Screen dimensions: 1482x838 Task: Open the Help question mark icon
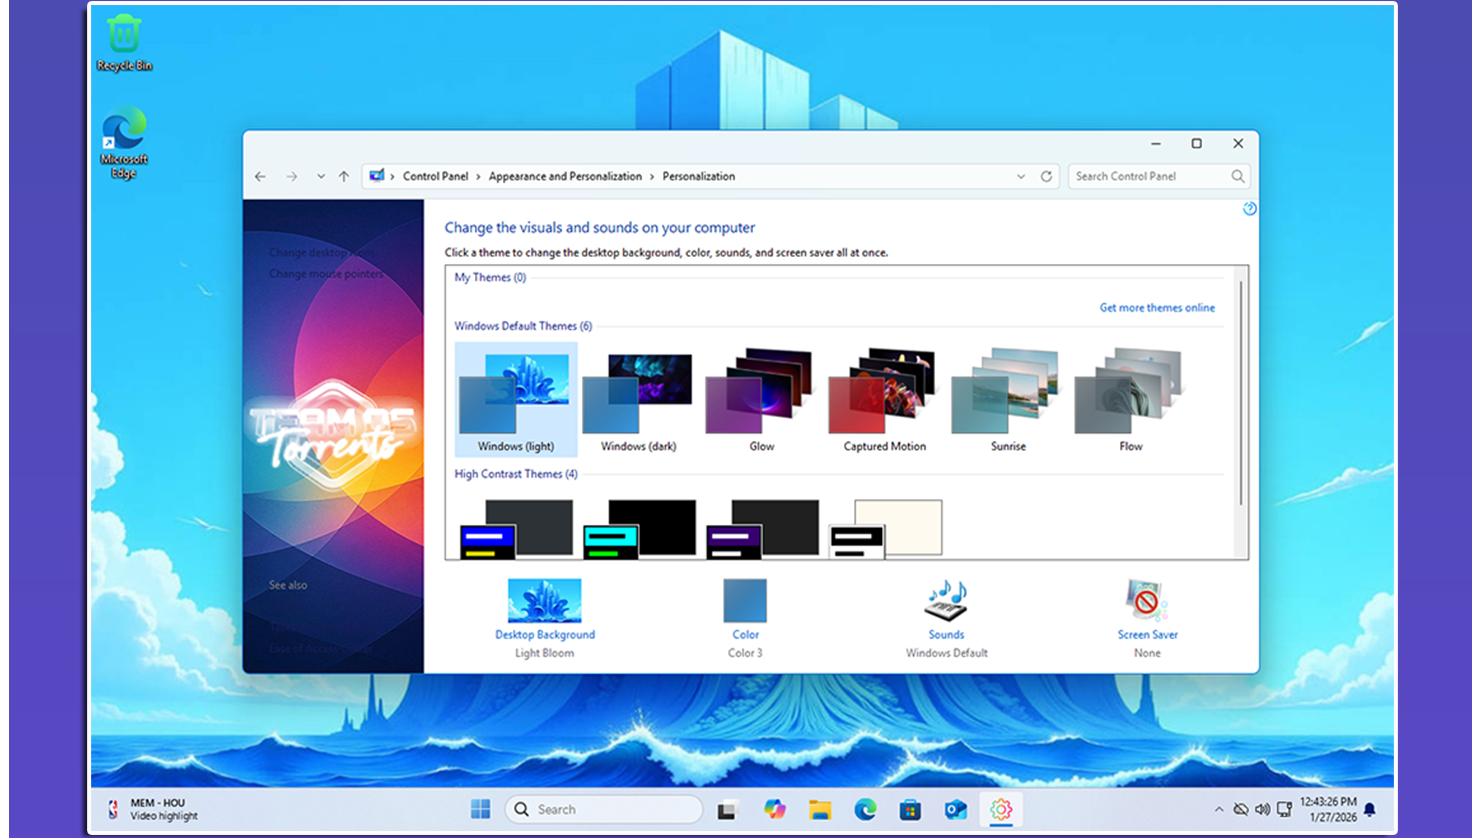point(1249,209)
